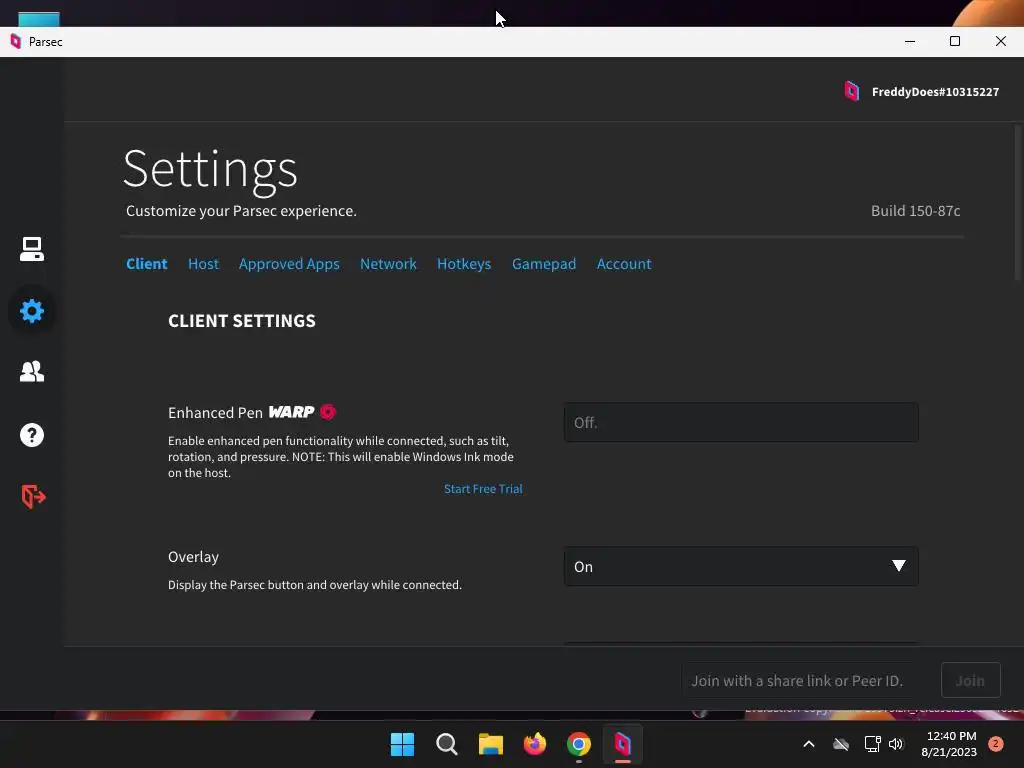Screen dimensions: 1024x768
Task: Open the Hotkeys tab
Action: (464, 264)
